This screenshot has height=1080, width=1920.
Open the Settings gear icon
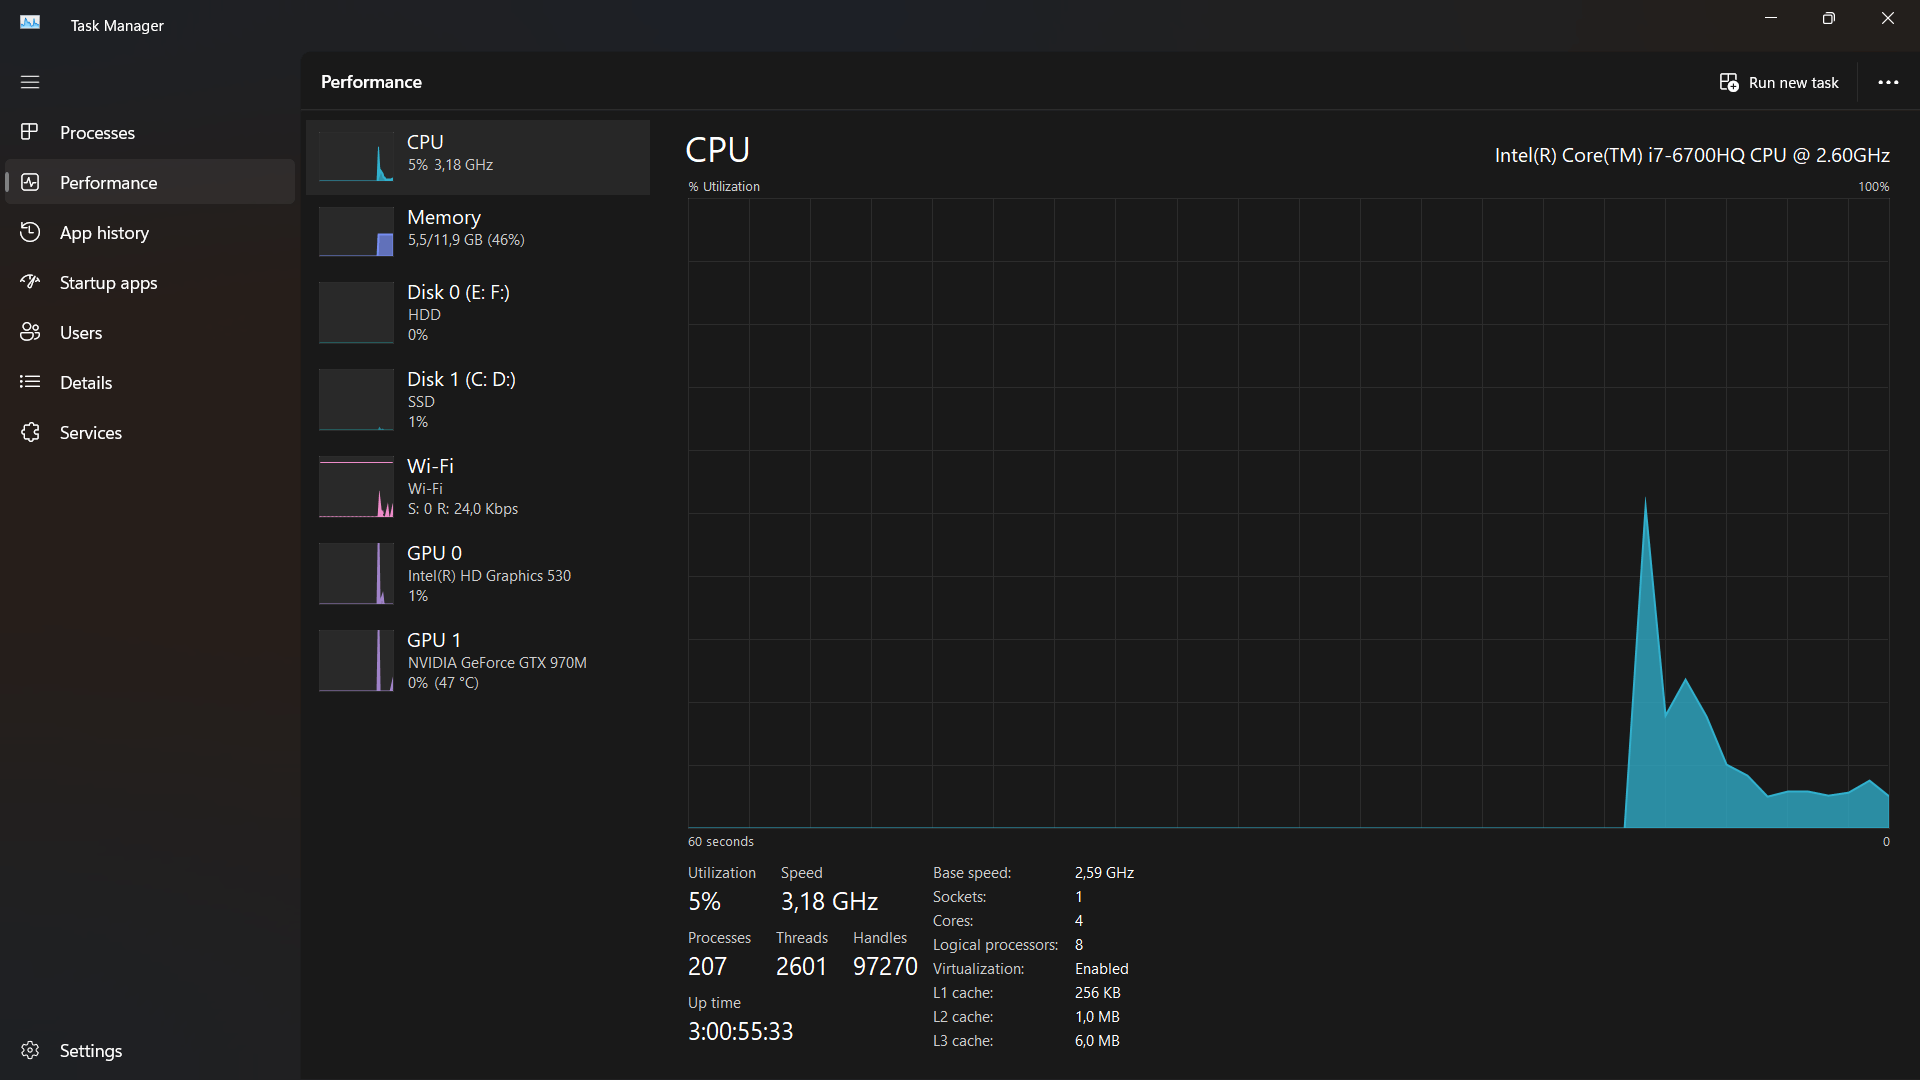[x=30, y=1050]
